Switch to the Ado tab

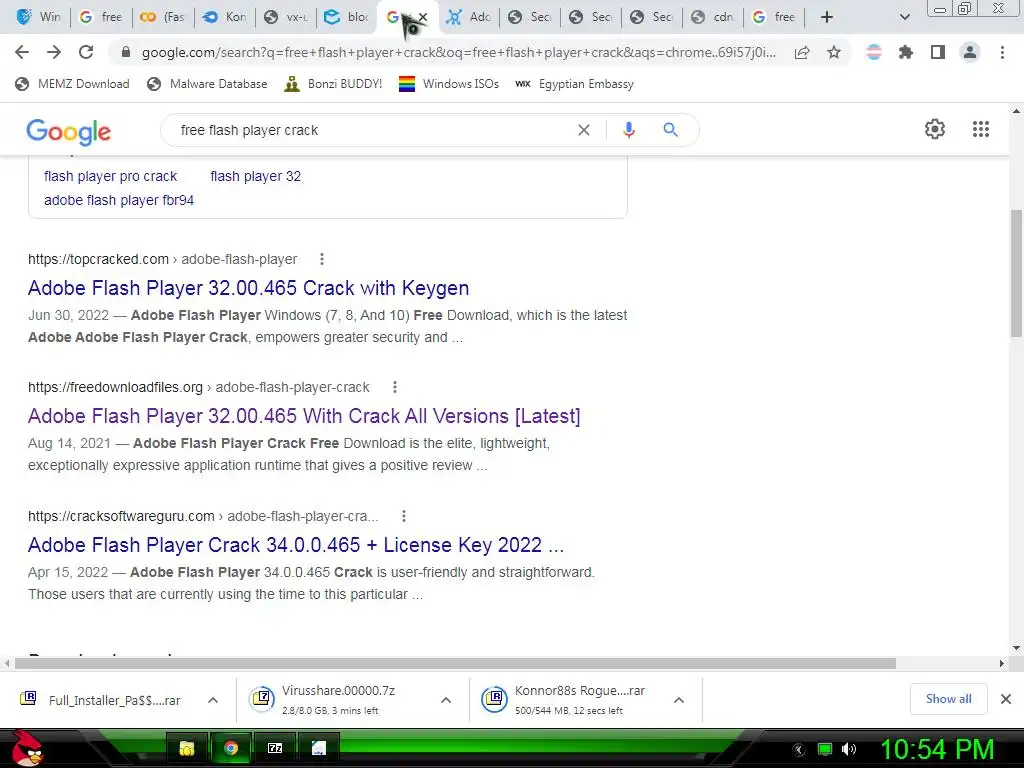470,17
